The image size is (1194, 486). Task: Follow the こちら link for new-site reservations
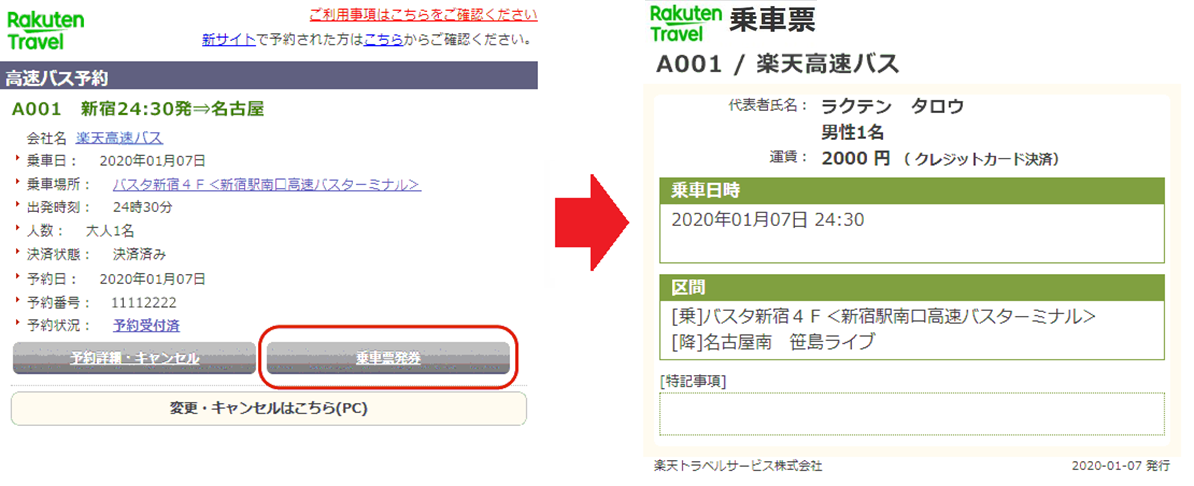[x=383, y=39]
